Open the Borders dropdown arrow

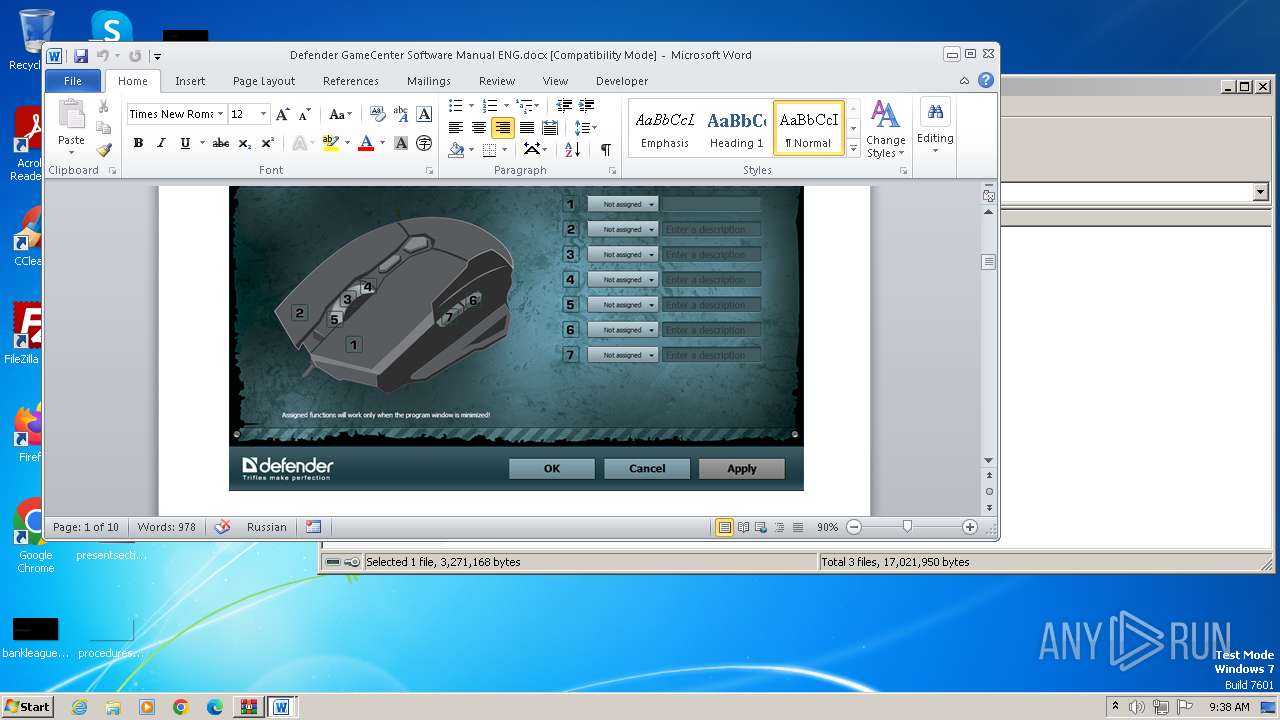(x=504, y=149)
